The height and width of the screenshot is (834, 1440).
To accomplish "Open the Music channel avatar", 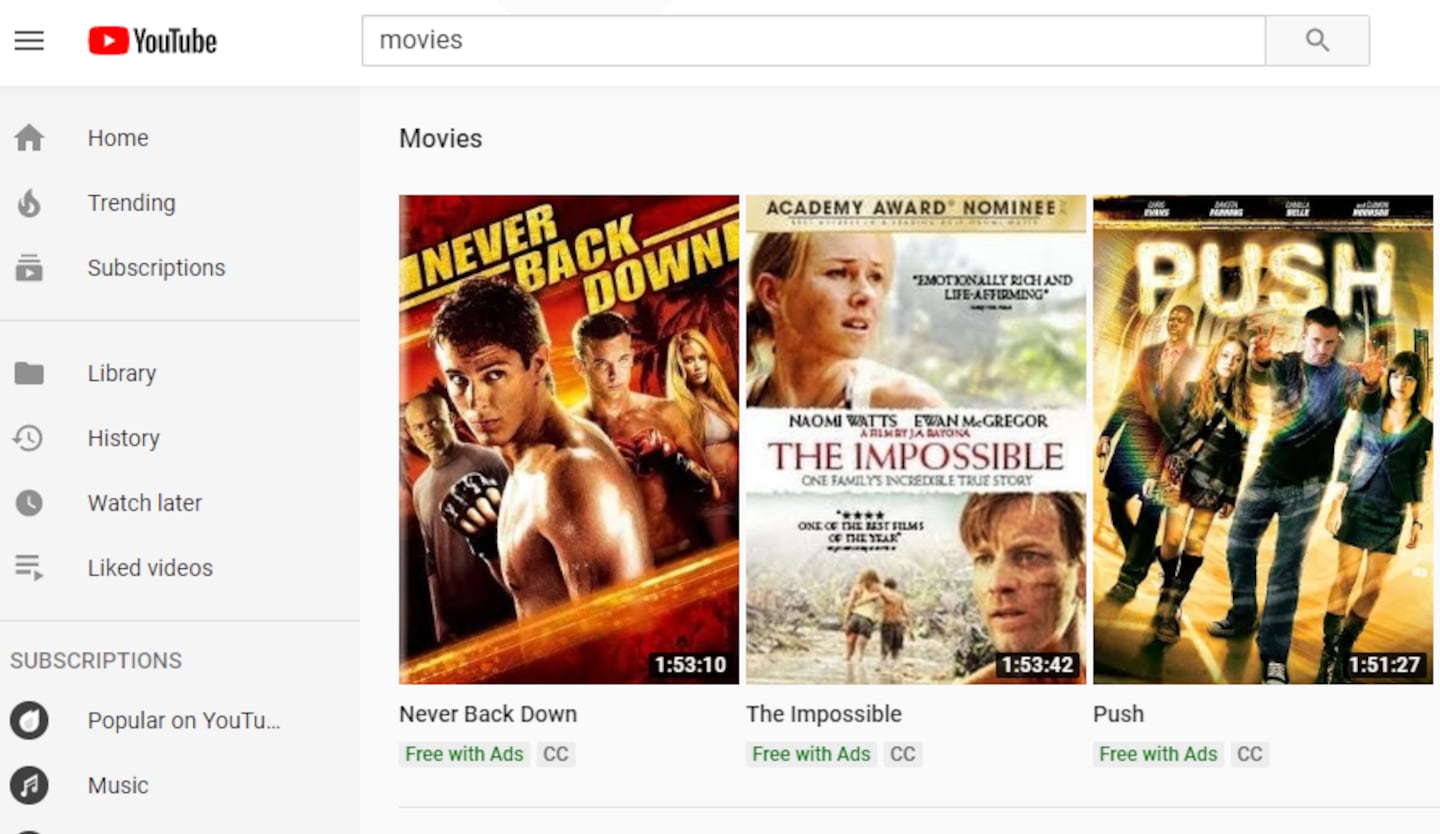I will 29,785.
